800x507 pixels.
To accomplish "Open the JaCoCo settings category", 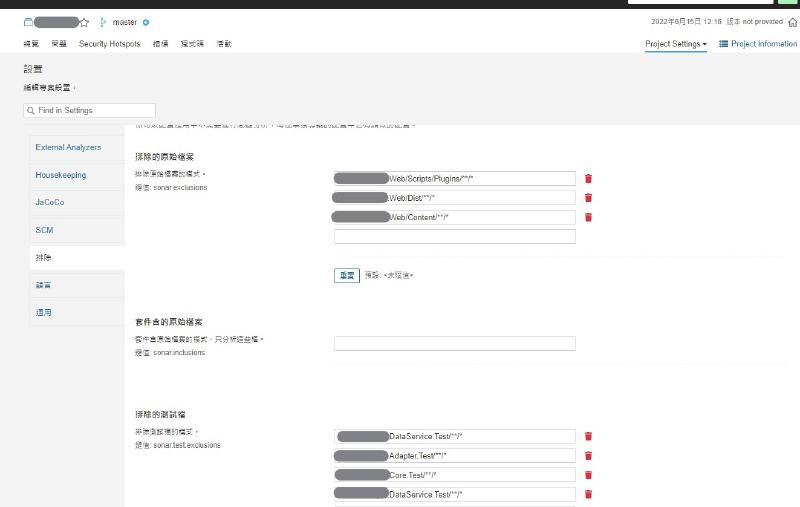I will point(49,203).
